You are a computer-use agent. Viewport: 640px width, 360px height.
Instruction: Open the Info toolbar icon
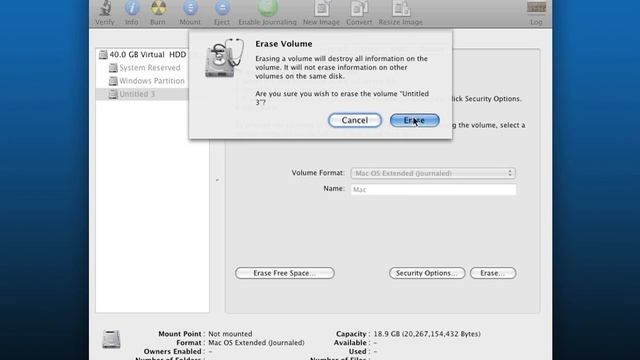point(131,13)
